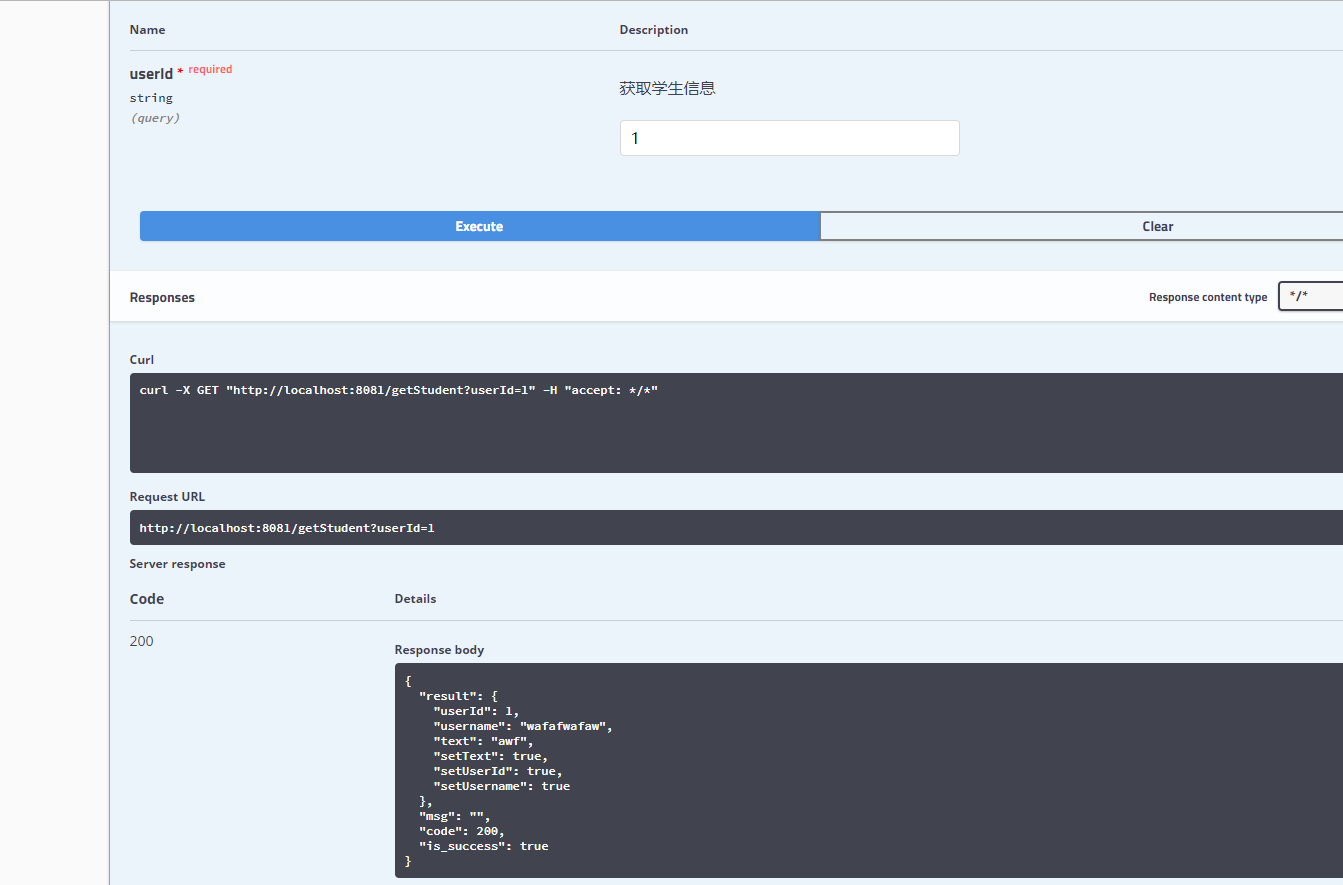The image size is (1343, 885).
Task: Open the Response content type dropdown
Action: coord(1310,296)
